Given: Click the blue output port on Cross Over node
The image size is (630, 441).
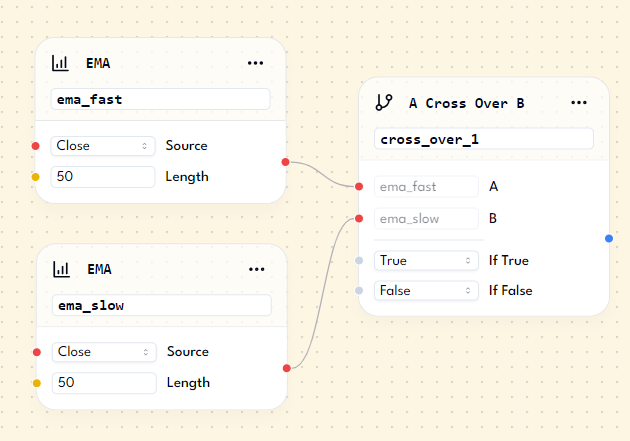Looking at the screenshot, I should [609, 238].
